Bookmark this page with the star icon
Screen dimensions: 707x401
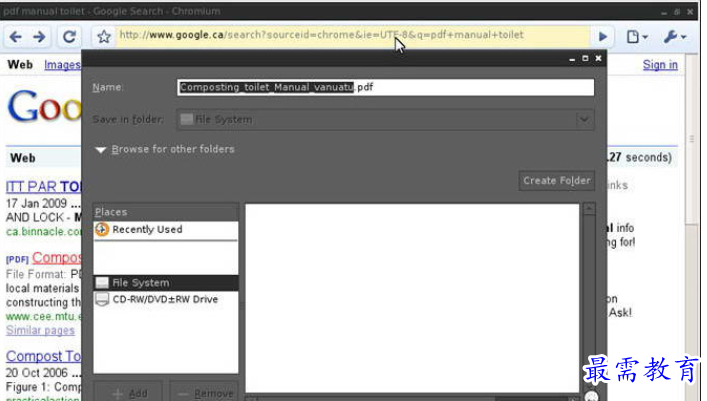click(104, 37)
